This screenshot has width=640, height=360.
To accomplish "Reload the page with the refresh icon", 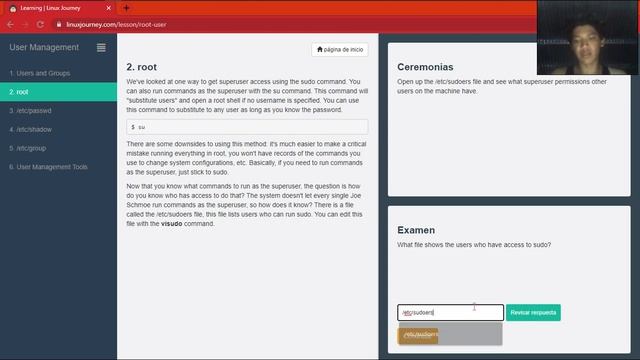I will [x=40, y=24].
